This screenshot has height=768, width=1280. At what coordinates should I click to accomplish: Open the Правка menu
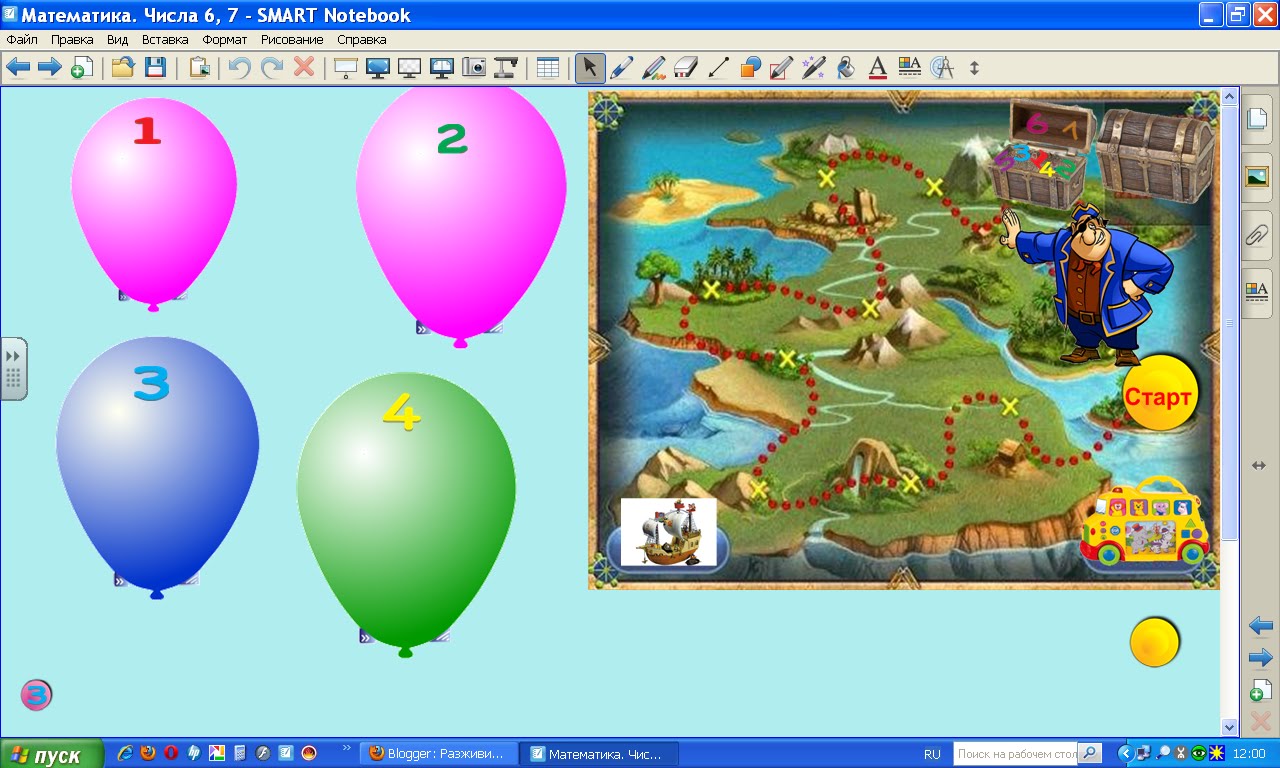click(x=72, y=40)
